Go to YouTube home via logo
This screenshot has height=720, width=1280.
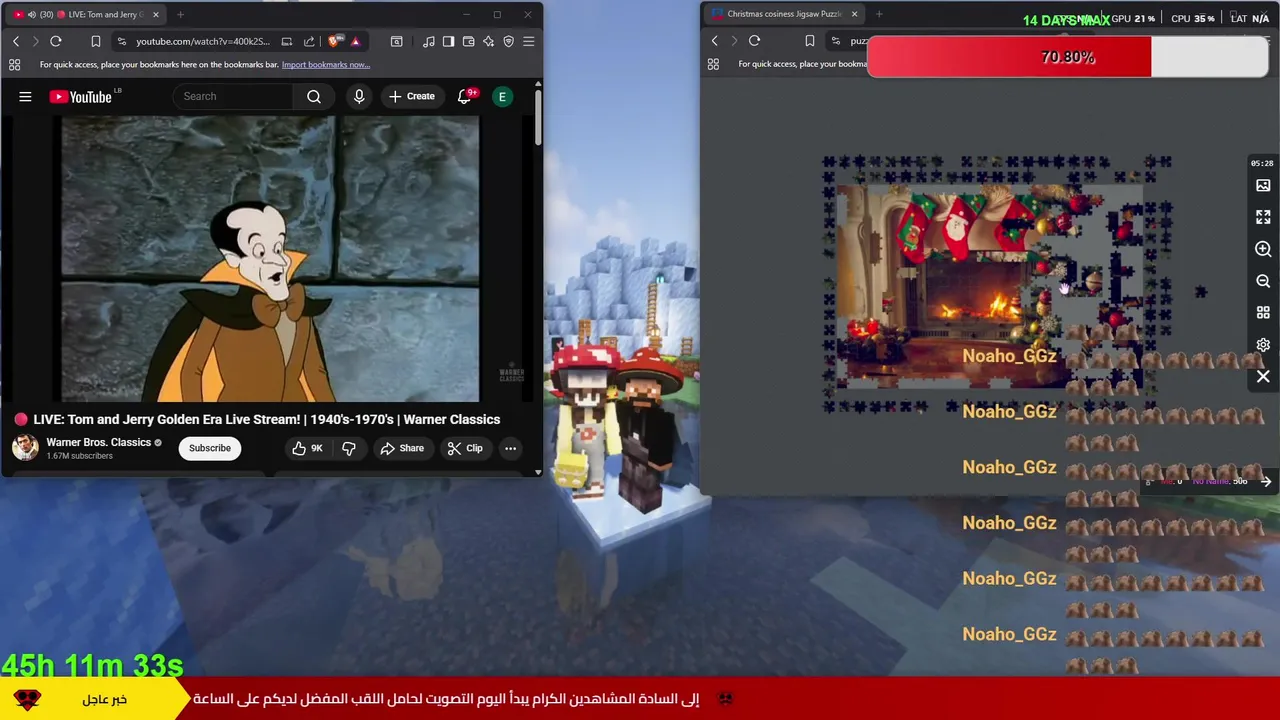pos(82,96)
